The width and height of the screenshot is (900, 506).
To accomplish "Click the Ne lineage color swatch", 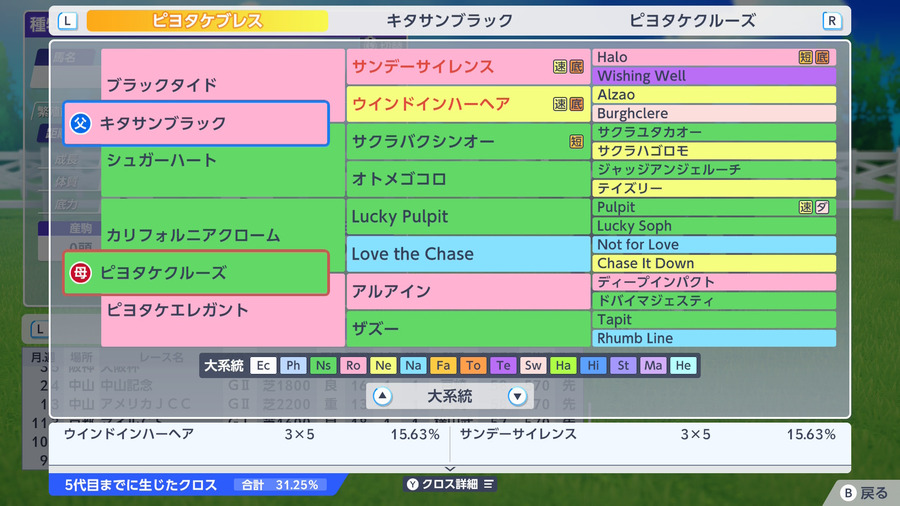I will (x=383, y=365).
